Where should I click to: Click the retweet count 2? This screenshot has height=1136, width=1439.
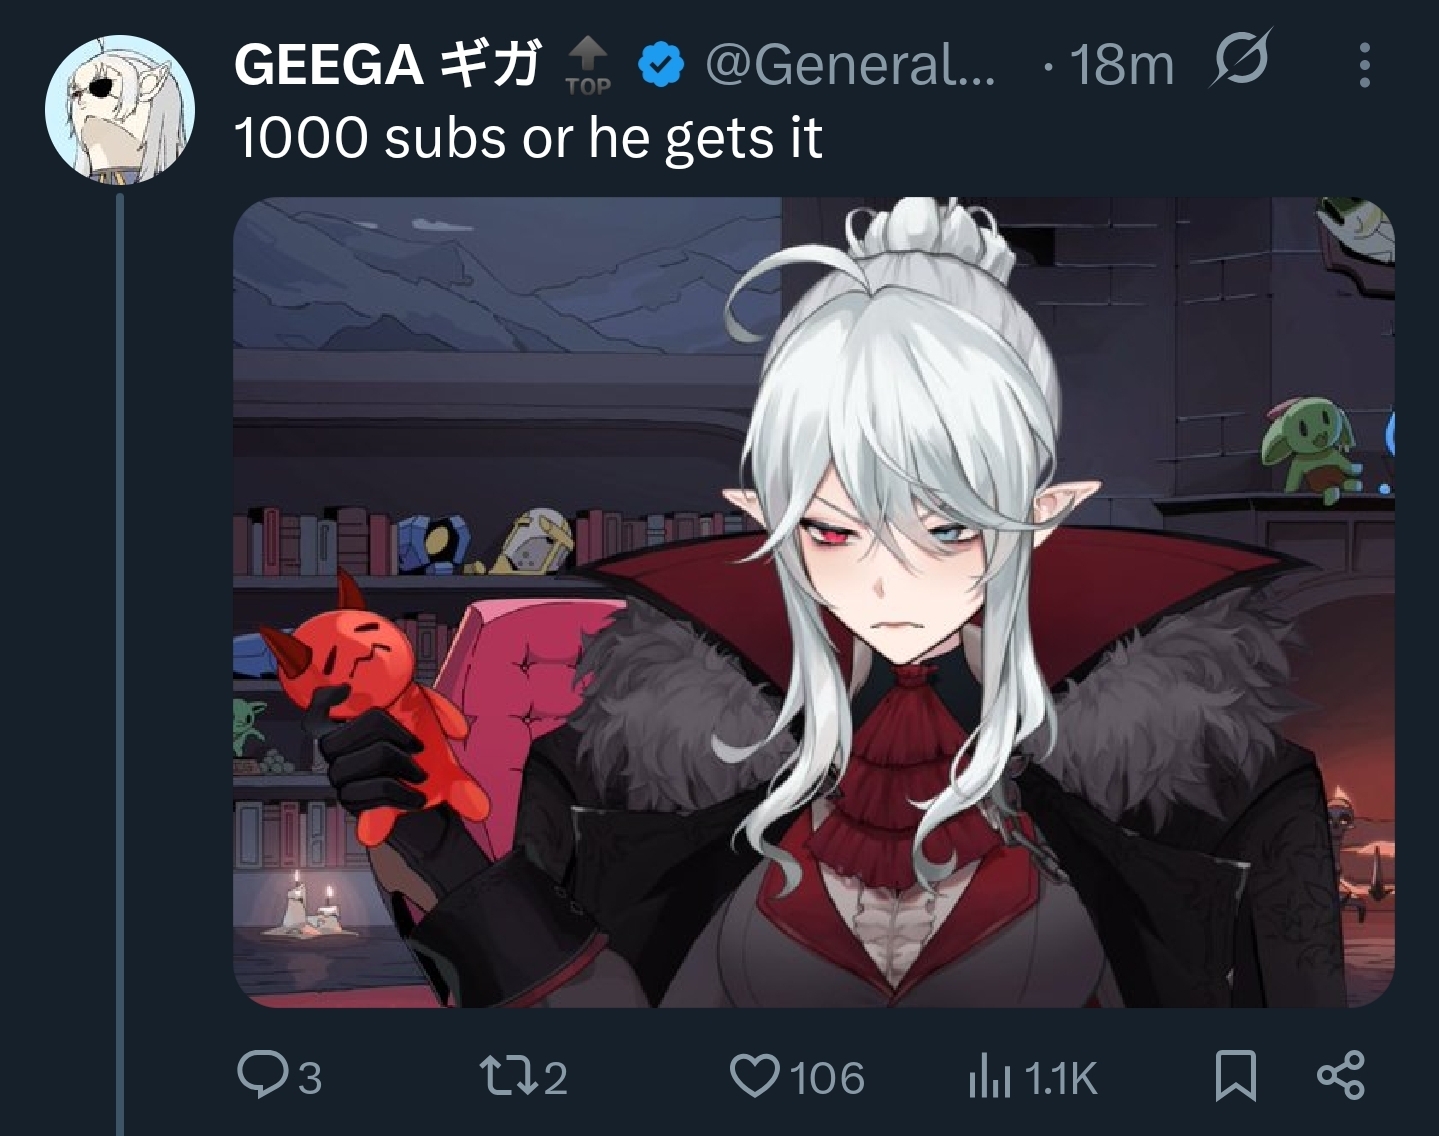click(555, 1078)
